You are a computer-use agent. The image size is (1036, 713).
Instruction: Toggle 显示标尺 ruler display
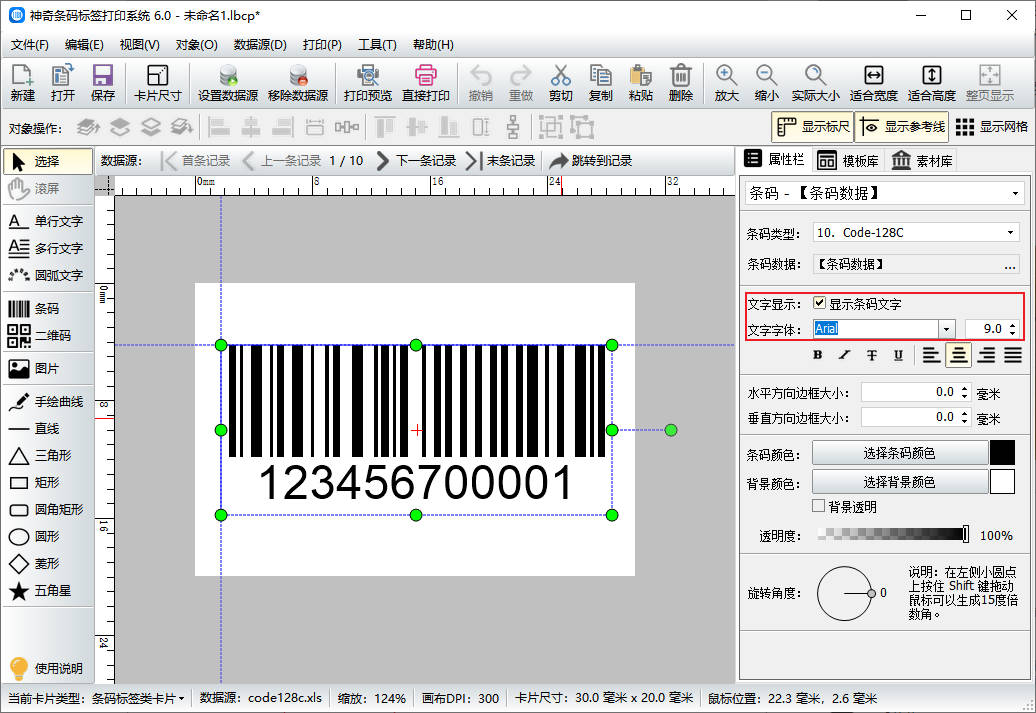click(813, 127)
